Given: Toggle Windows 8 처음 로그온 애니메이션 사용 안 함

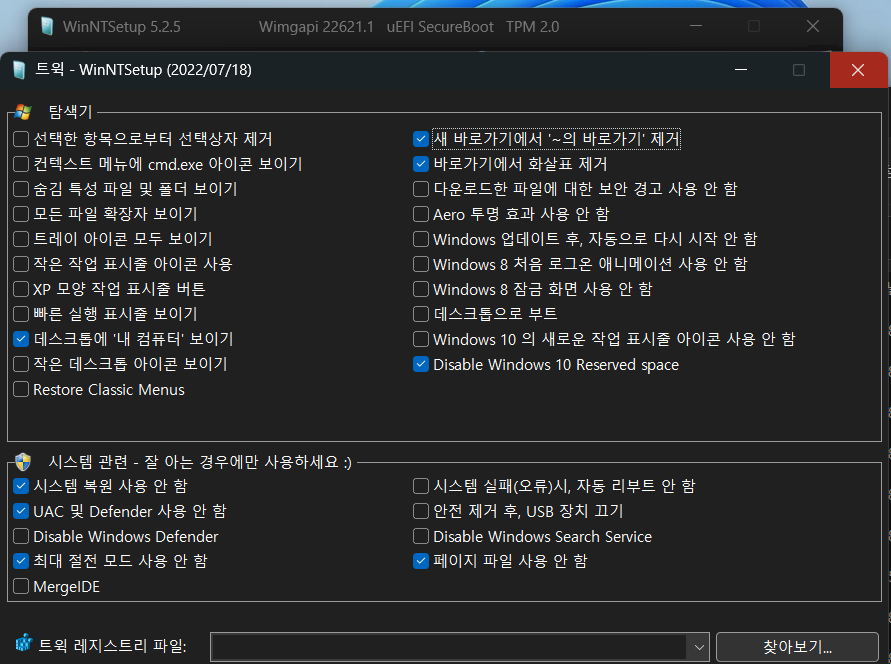Looking at the screenshot, I should click(x=421, y=264).
